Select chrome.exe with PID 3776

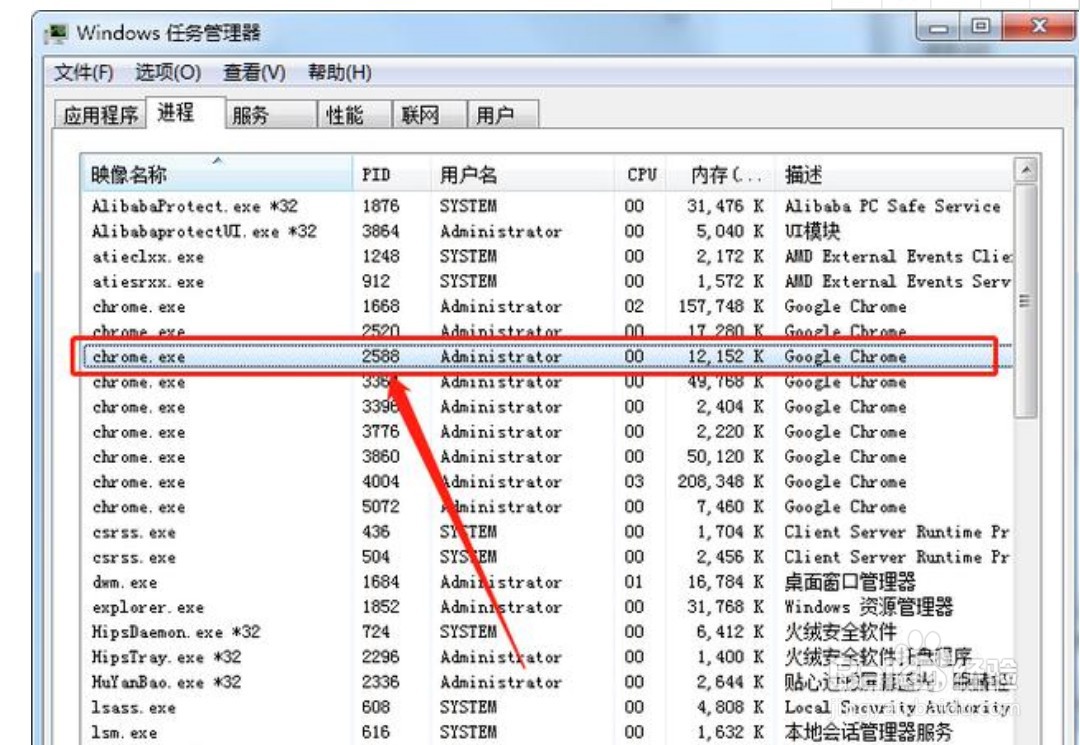tap(547, 432)
